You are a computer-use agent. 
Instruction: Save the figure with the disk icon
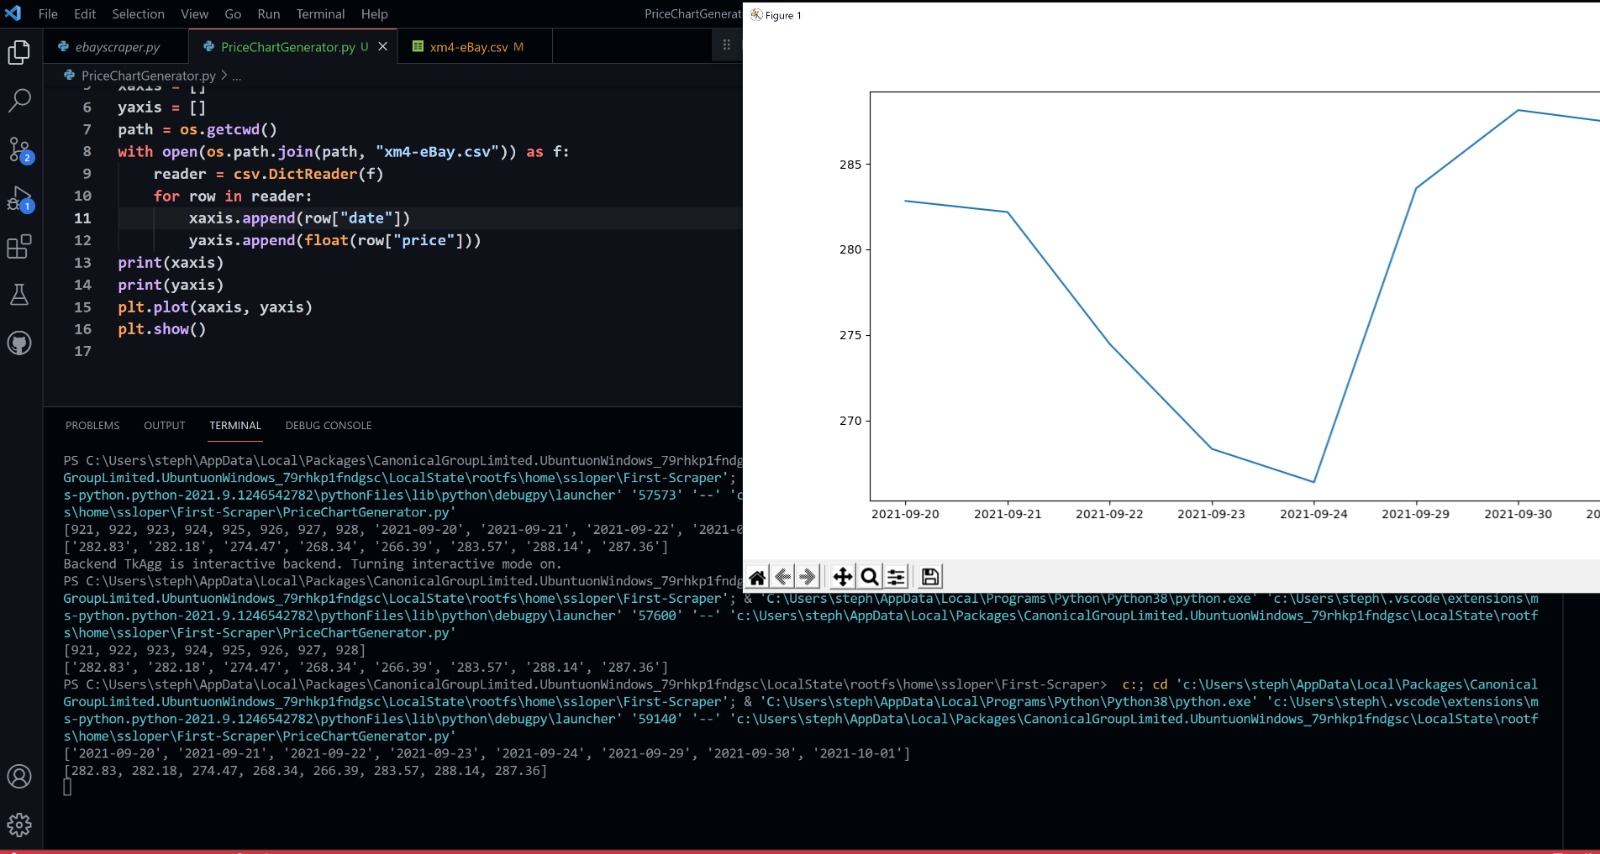930,577
